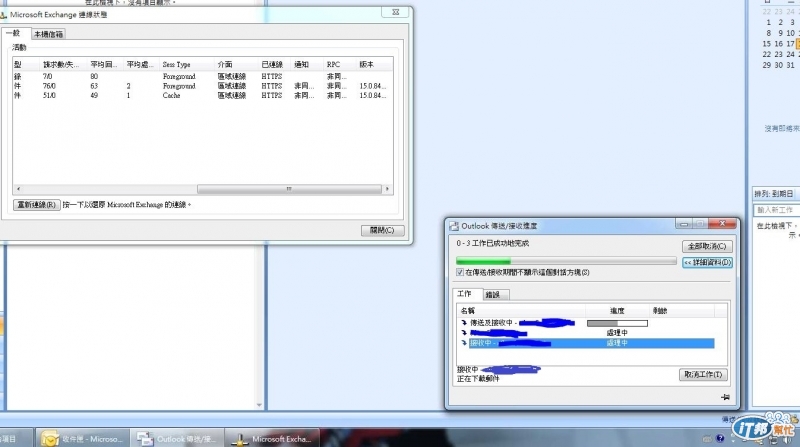800x447 pixels.
Task: Select the activity row with 7/0 requests
Action: click(x=203, y=76)
